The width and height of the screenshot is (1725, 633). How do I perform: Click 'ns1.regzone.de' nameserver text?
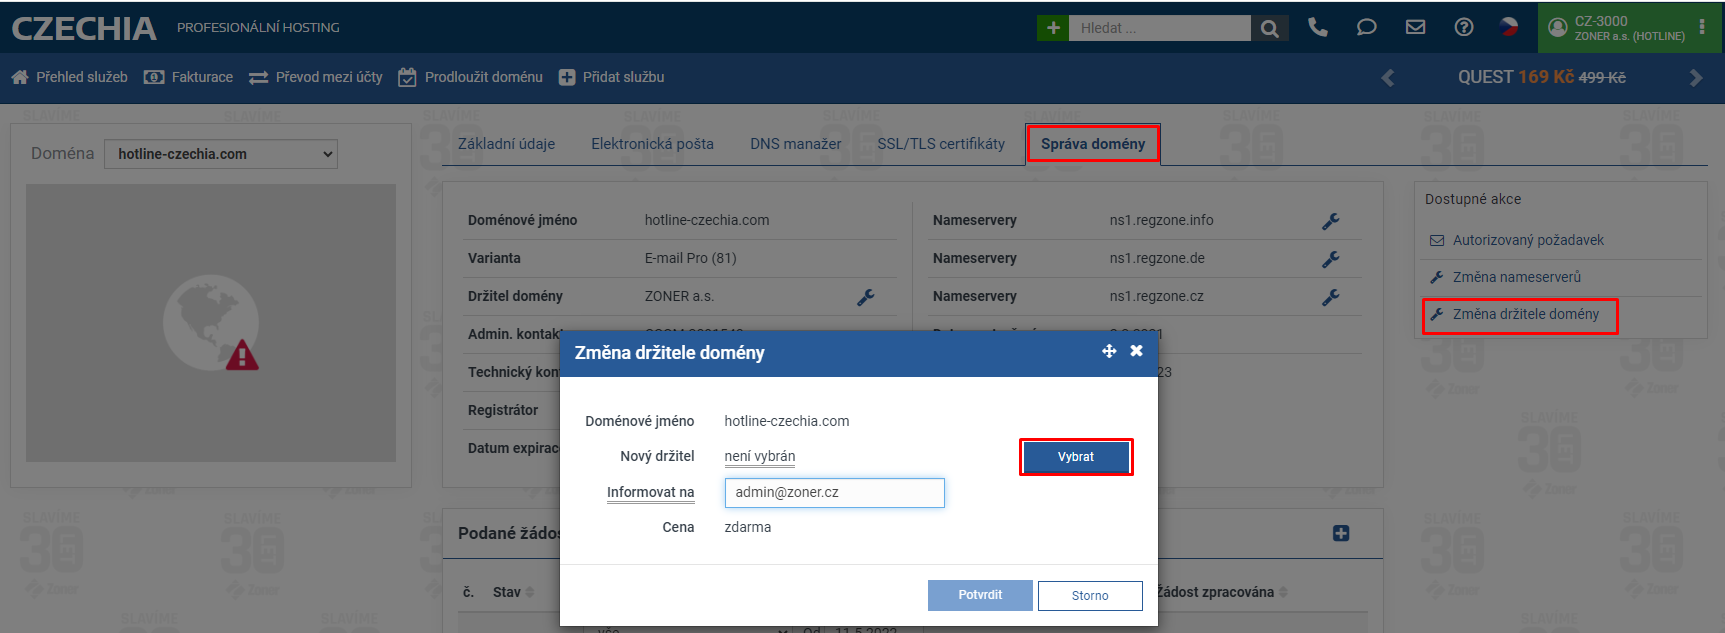1157,258
